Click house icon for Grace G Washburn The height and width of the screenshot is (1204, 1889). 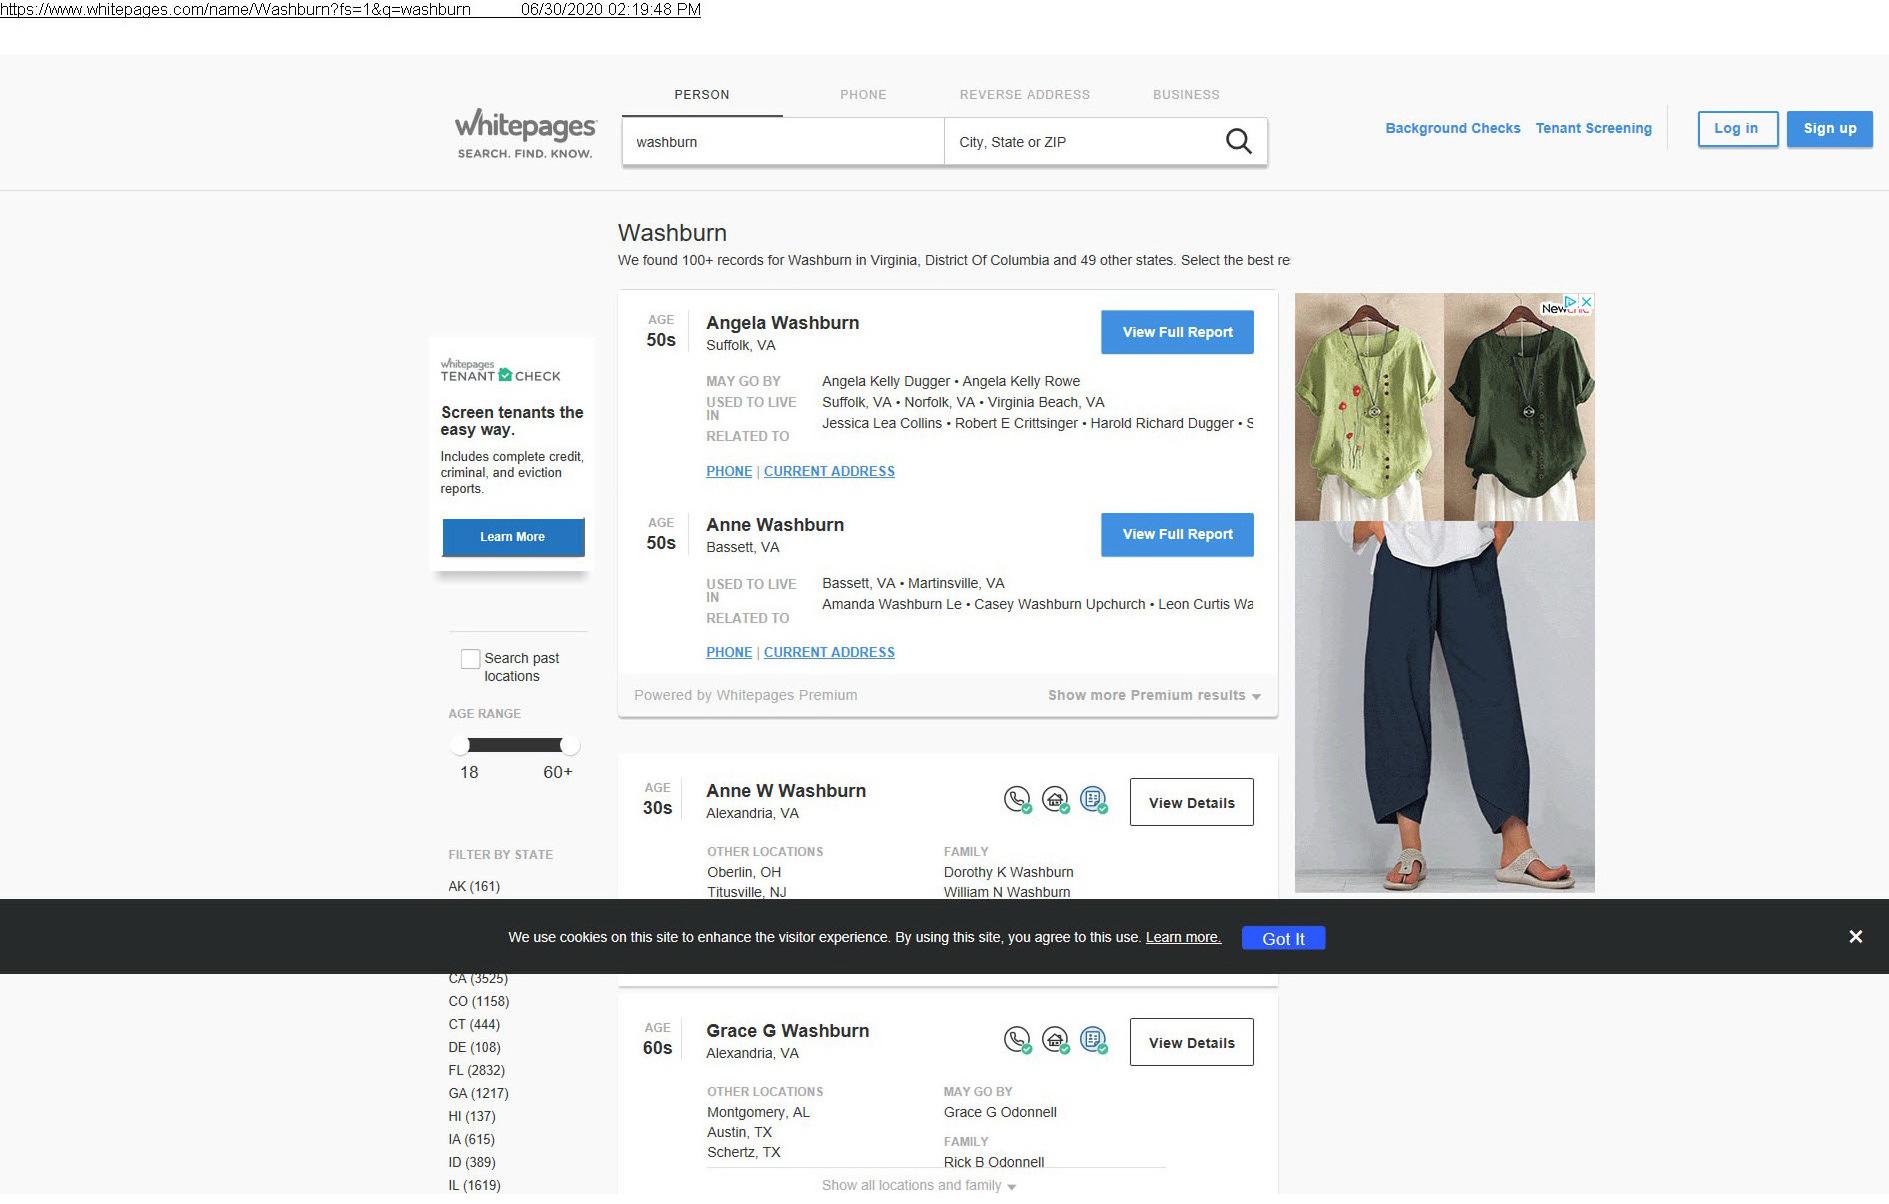coord(1054,1040)
